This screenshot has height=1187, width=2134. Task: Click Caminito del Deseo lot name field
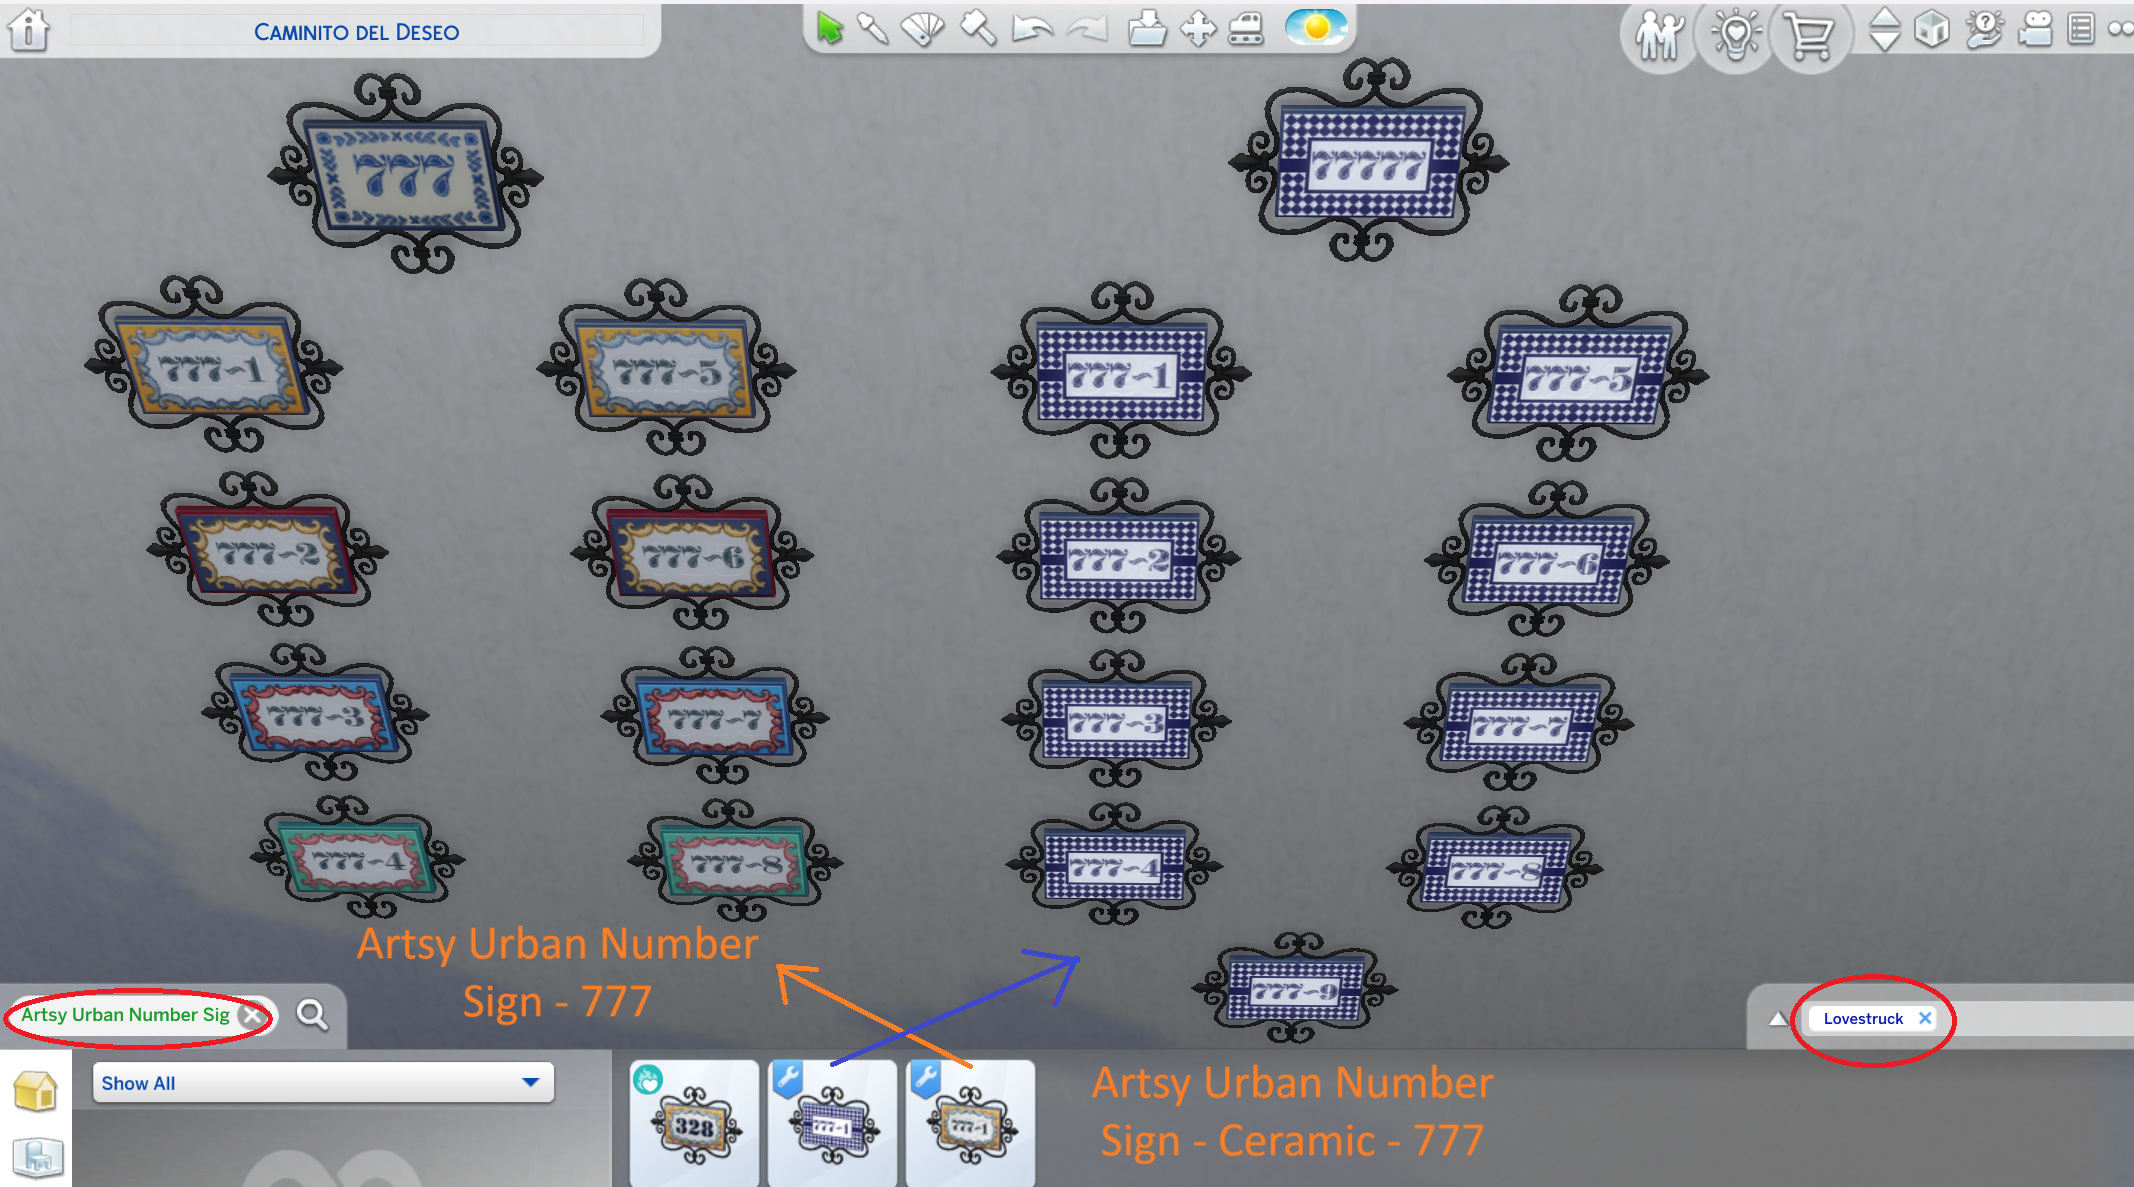click(357, 32)
